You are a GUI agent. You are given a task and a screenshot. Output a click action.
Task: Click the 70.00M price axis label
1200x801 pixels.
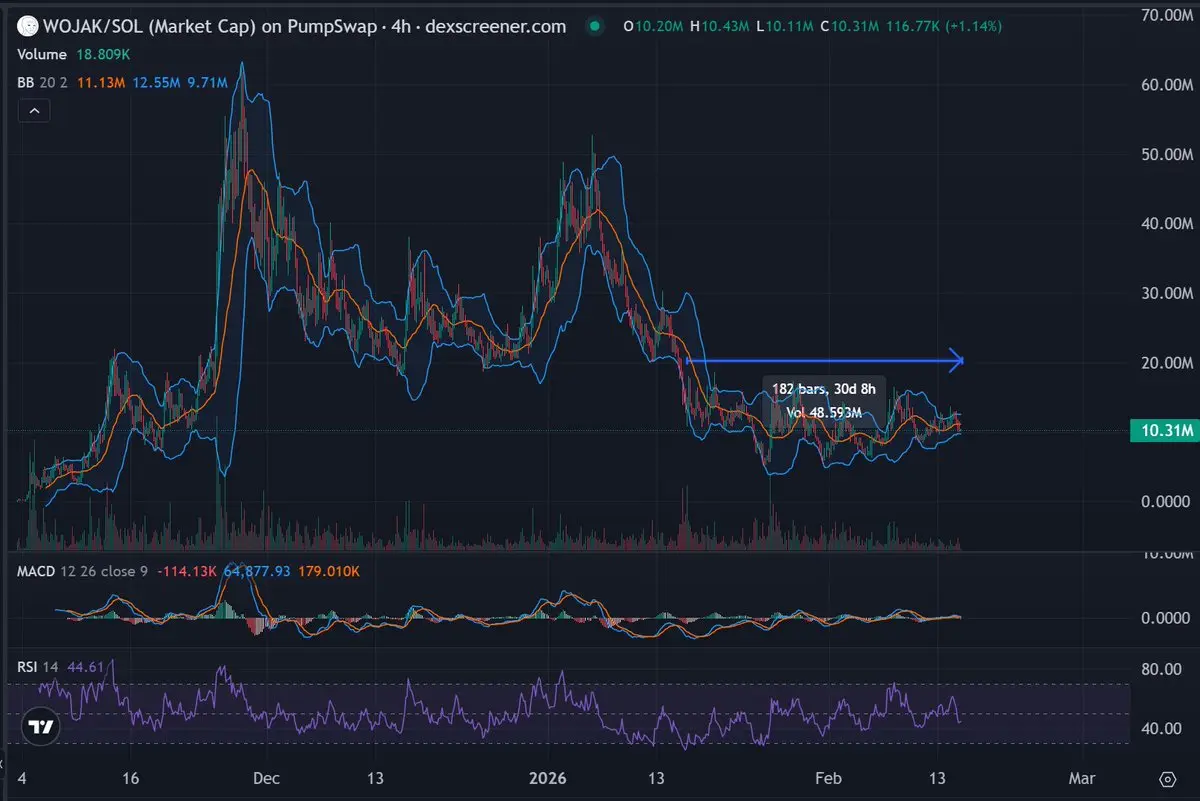coord(1168,16)
